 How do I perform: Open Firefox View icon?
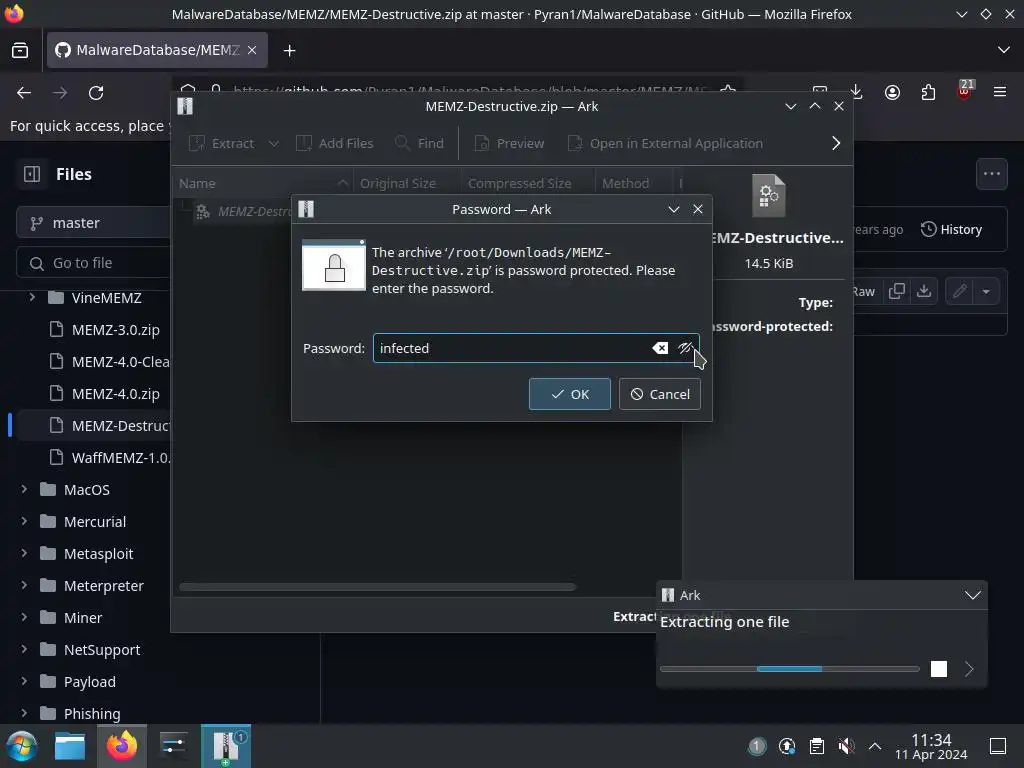(x=20, y=50)
